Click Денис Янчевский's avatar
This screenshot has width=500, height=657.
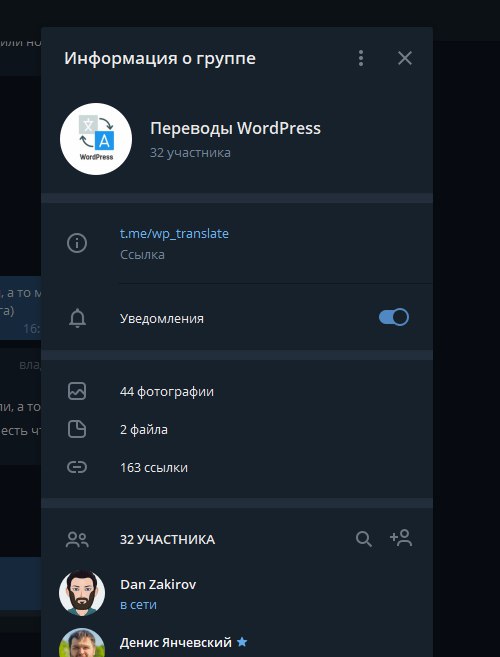(82, 642)
